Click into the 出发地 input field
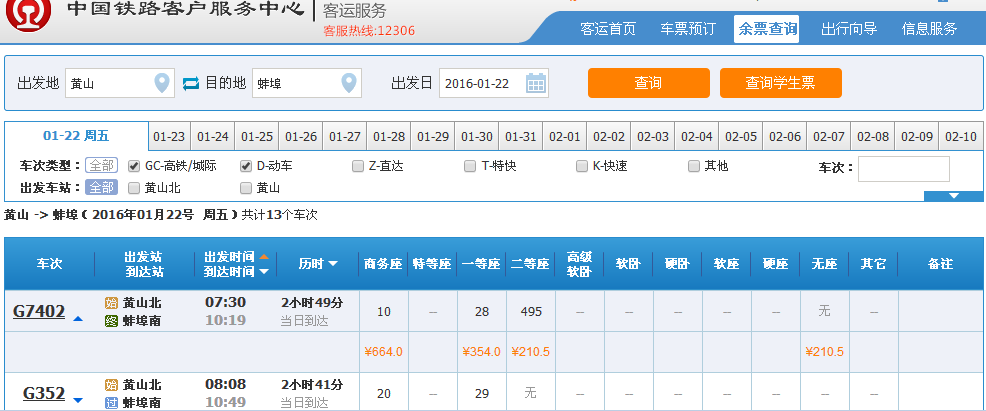Screen dimensions: 986x411 click(120, 83)
